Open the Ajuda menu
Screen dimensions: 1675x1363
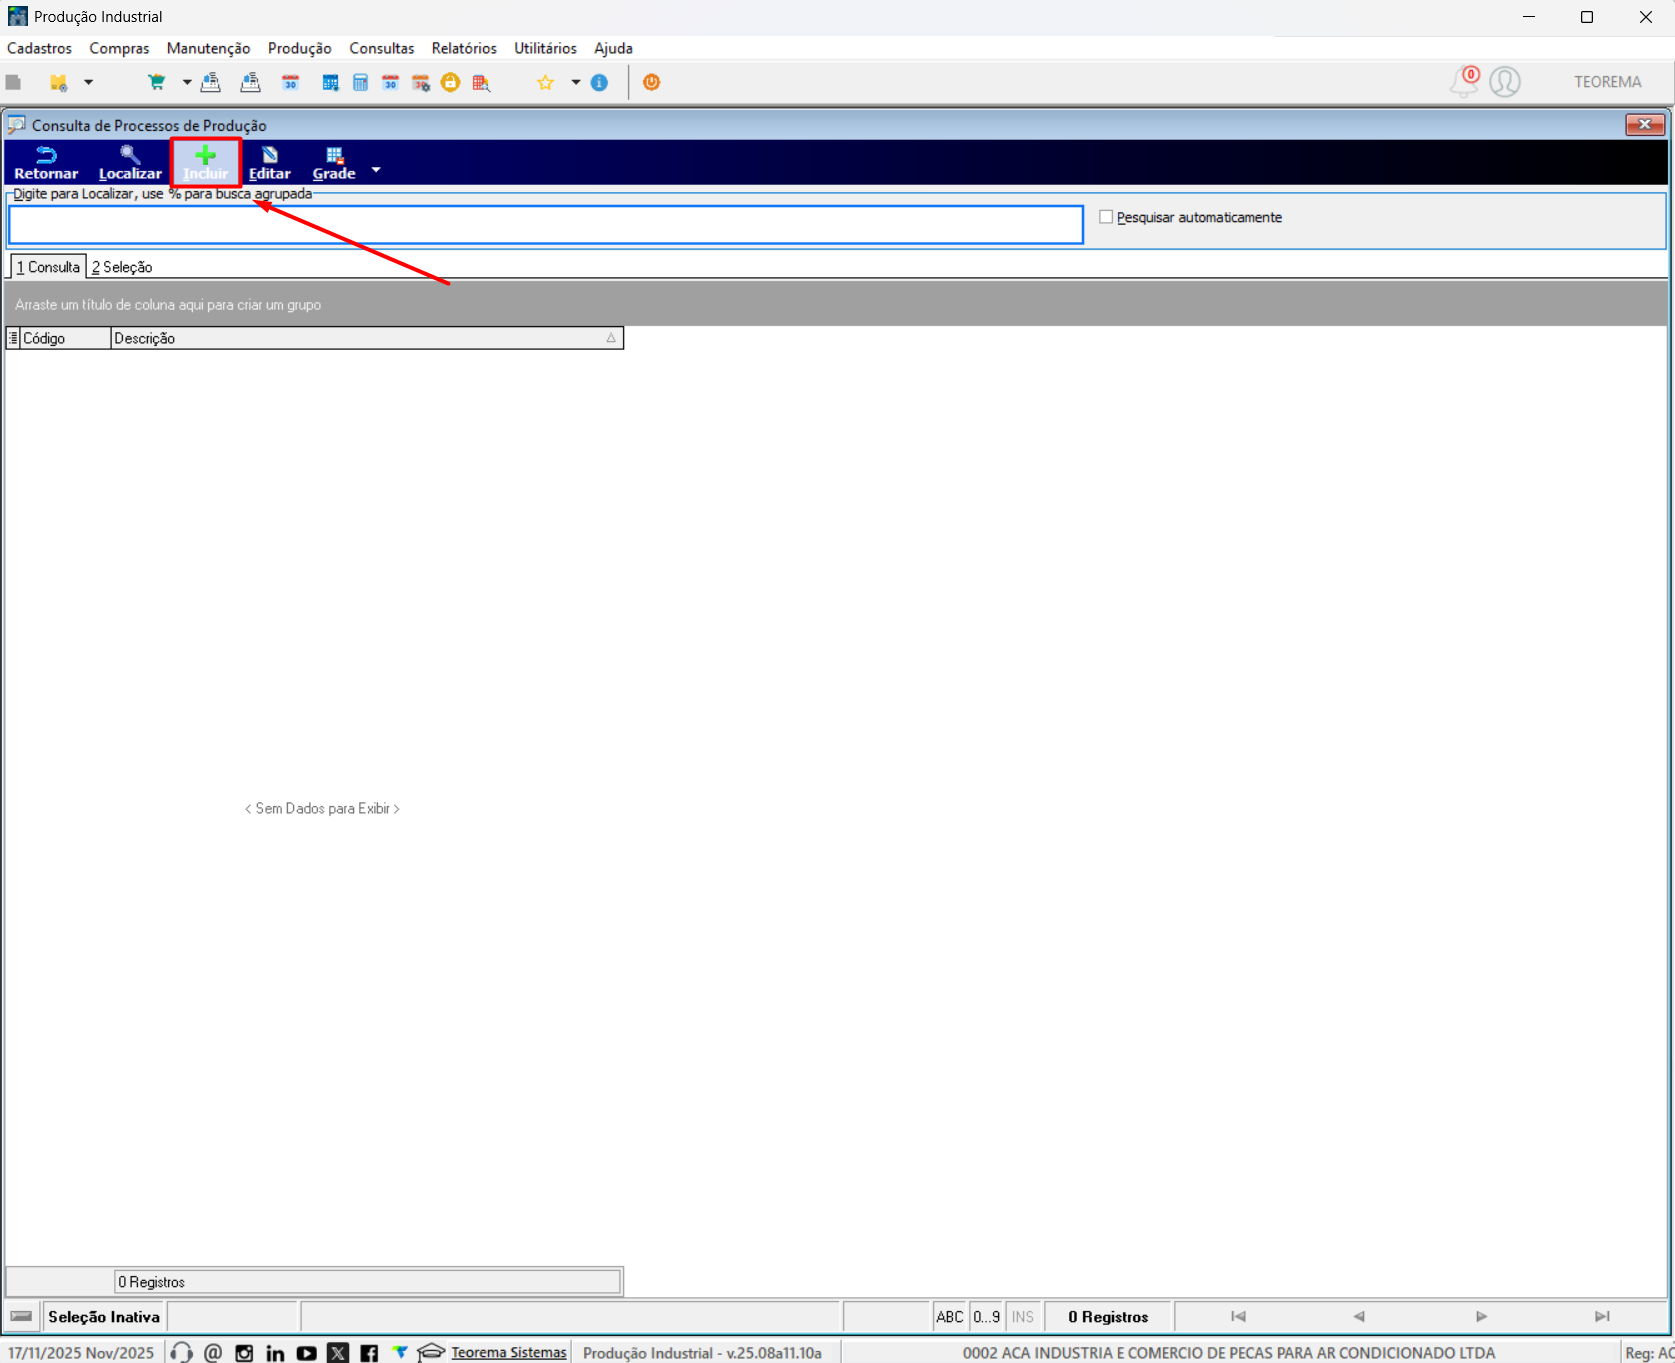coord(613,48)
